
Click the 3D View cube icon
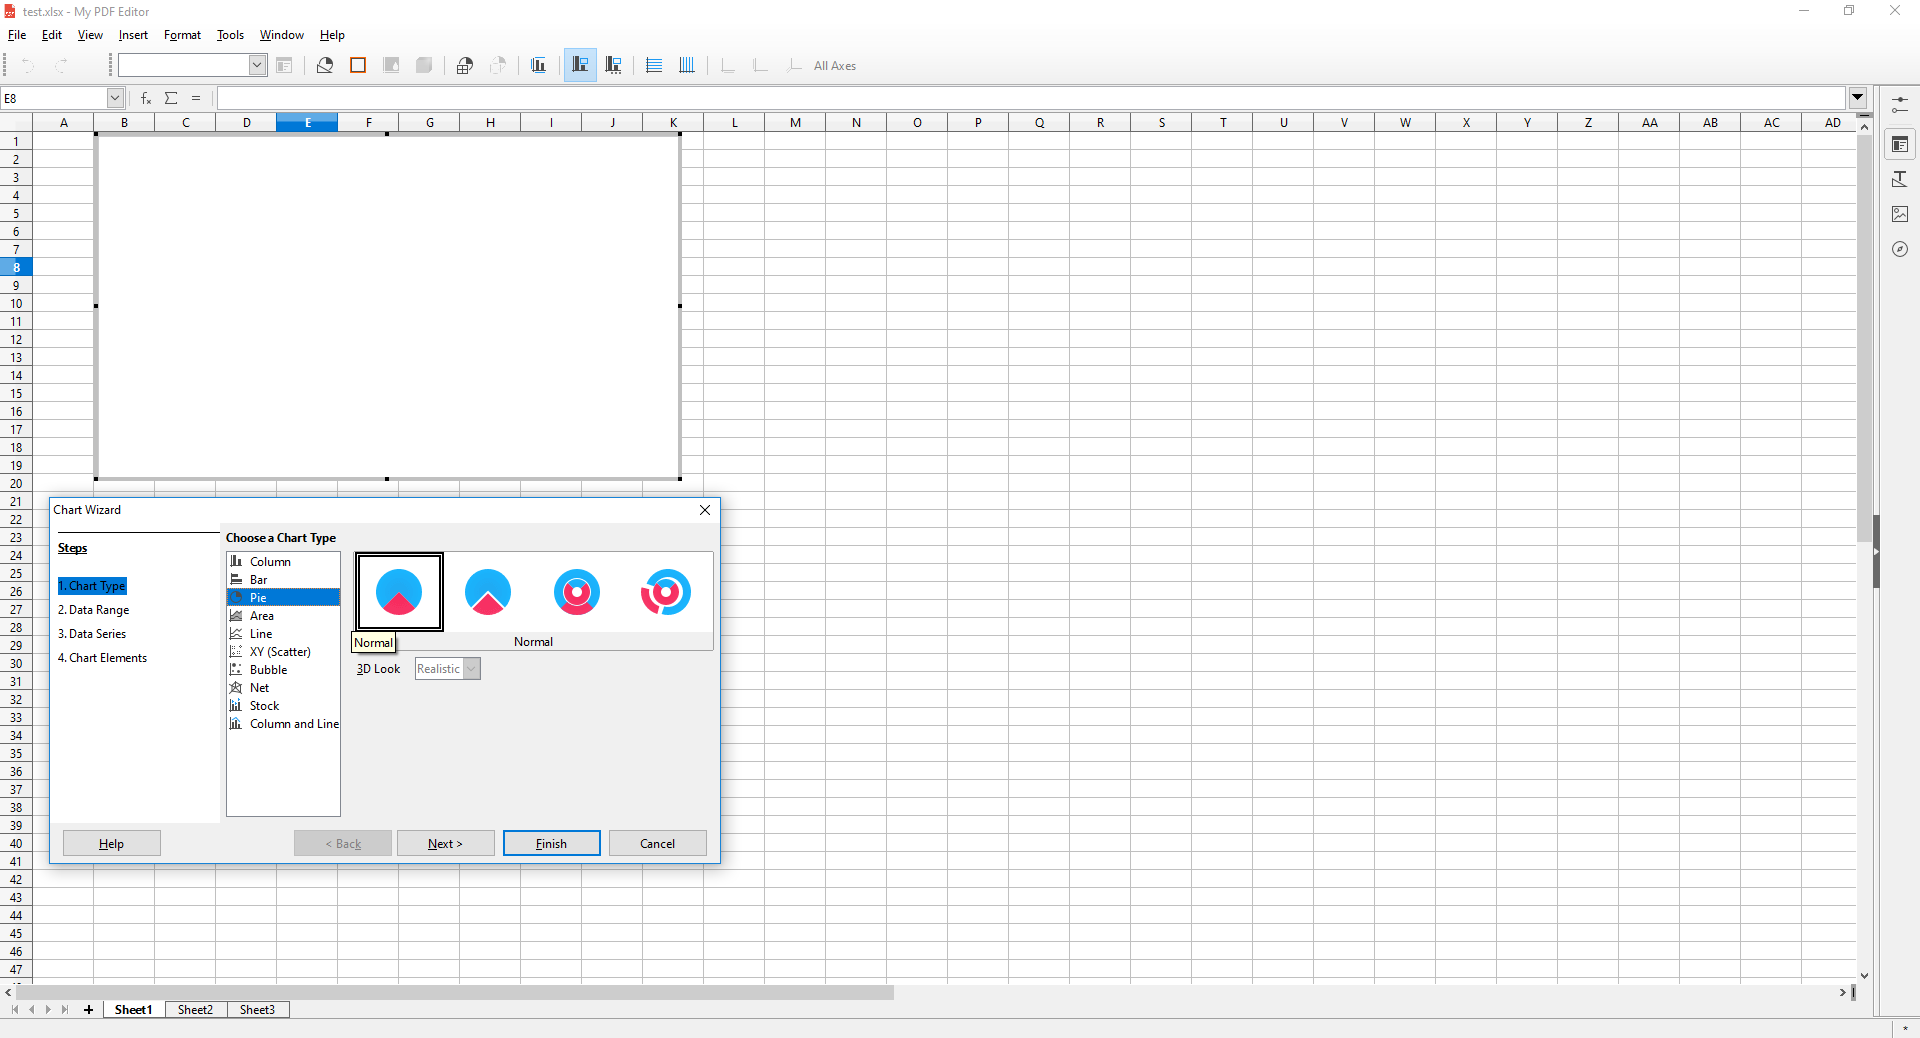pos(424,66)
